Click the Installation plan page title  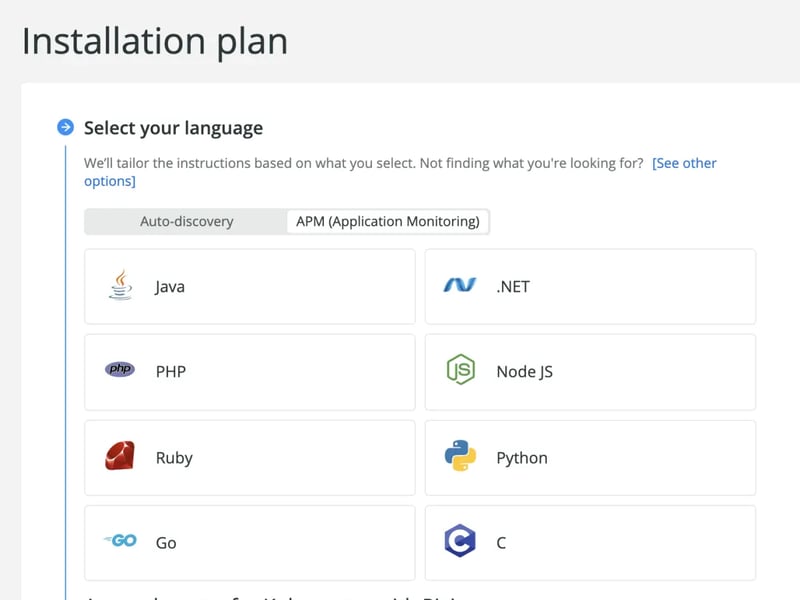(155, 42)
